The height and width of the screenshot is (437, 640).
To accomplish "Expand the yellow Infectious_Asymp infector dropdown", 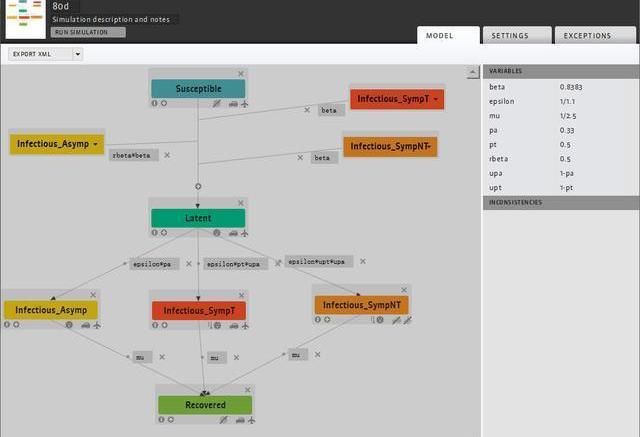I will point(96,144).
